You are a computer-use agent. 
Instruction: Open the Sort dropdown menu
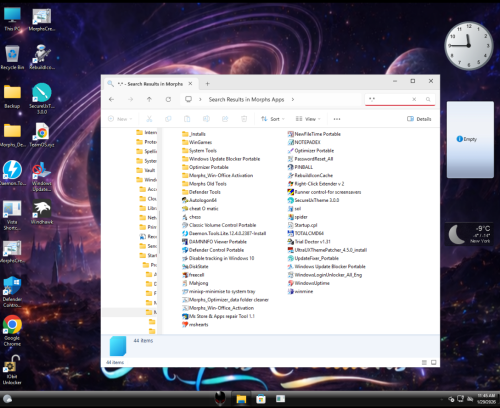coord(273,119)
